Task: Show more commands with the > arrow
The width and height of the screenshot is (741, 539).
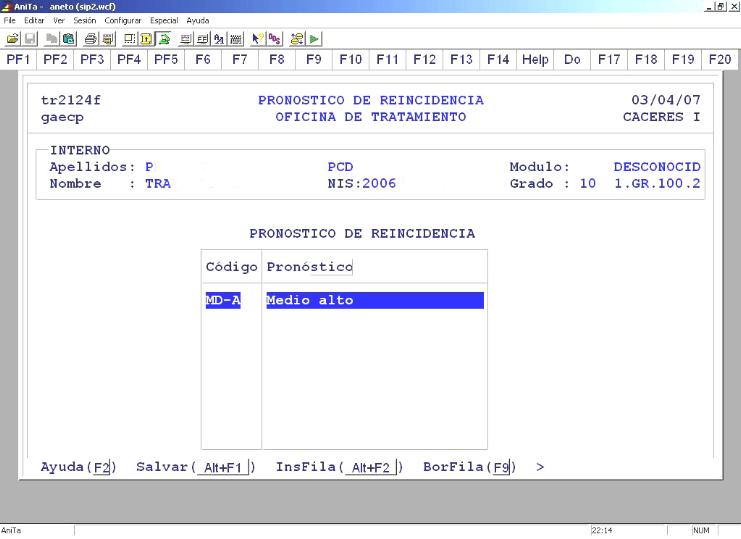Action: pos(540,468)
